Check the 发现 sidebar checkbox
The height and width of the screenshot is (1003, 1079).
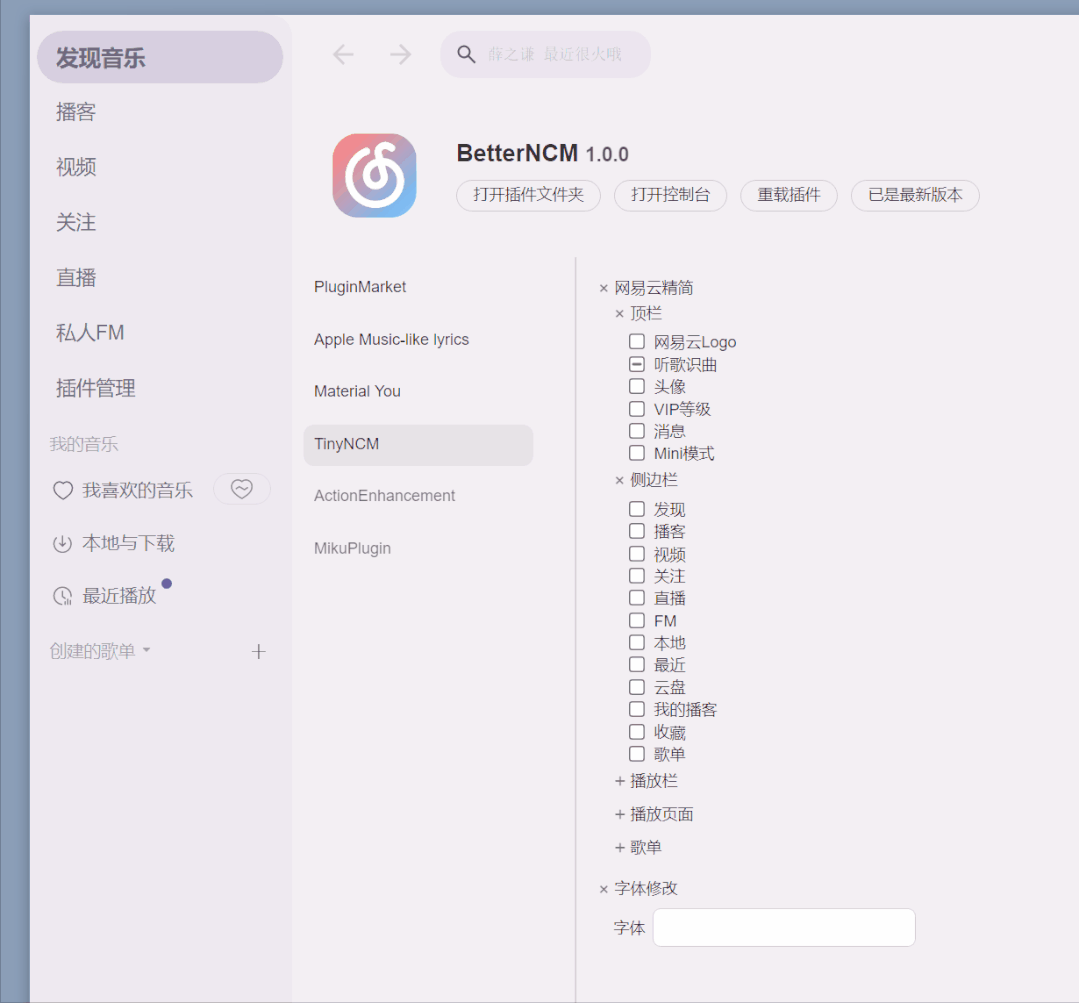pos(637,508)
